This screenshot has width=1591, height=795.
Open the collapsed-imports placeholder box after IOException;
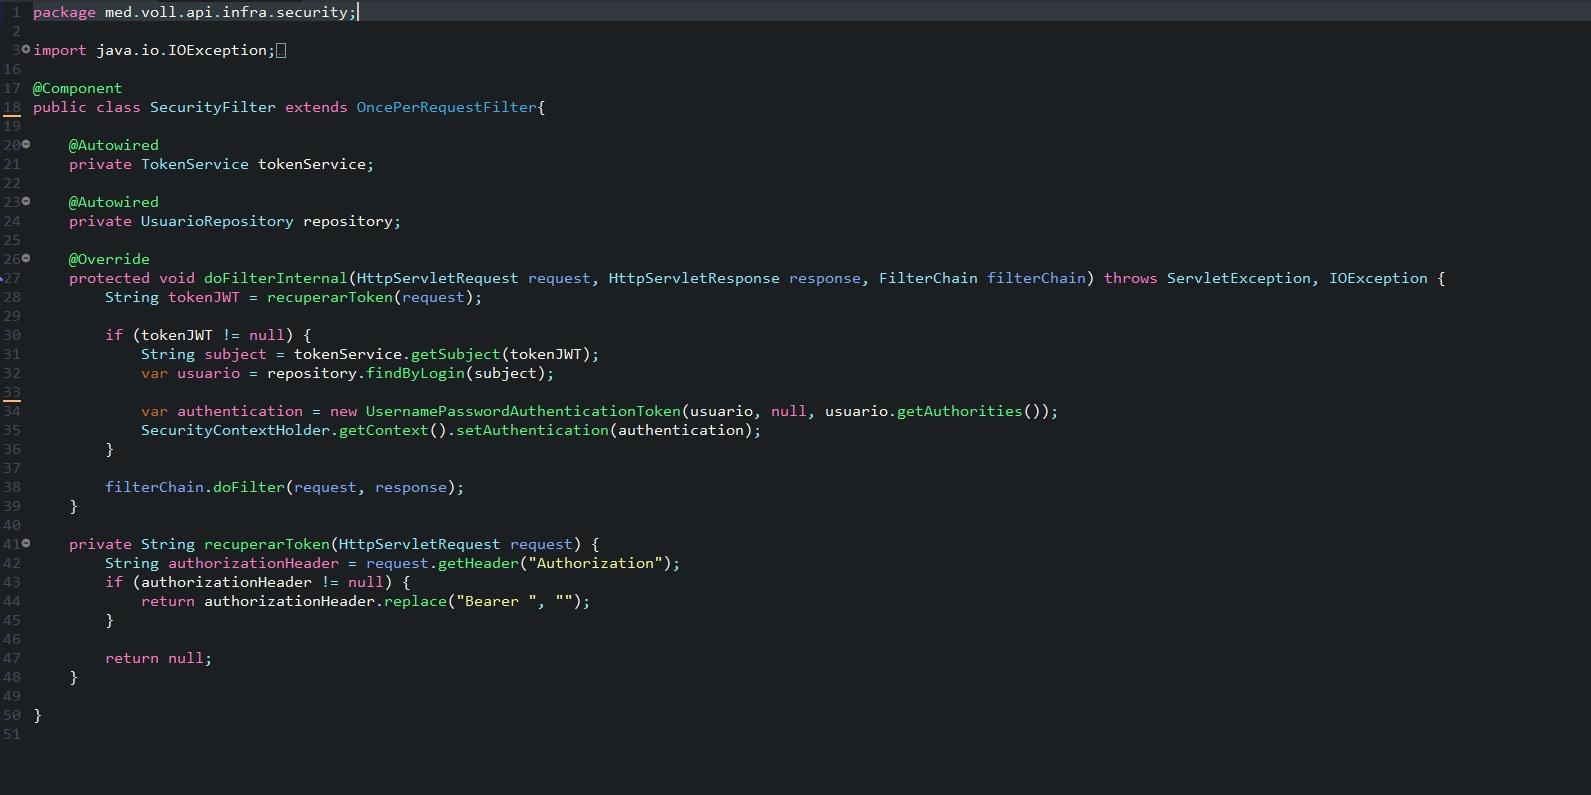[281, 50]
